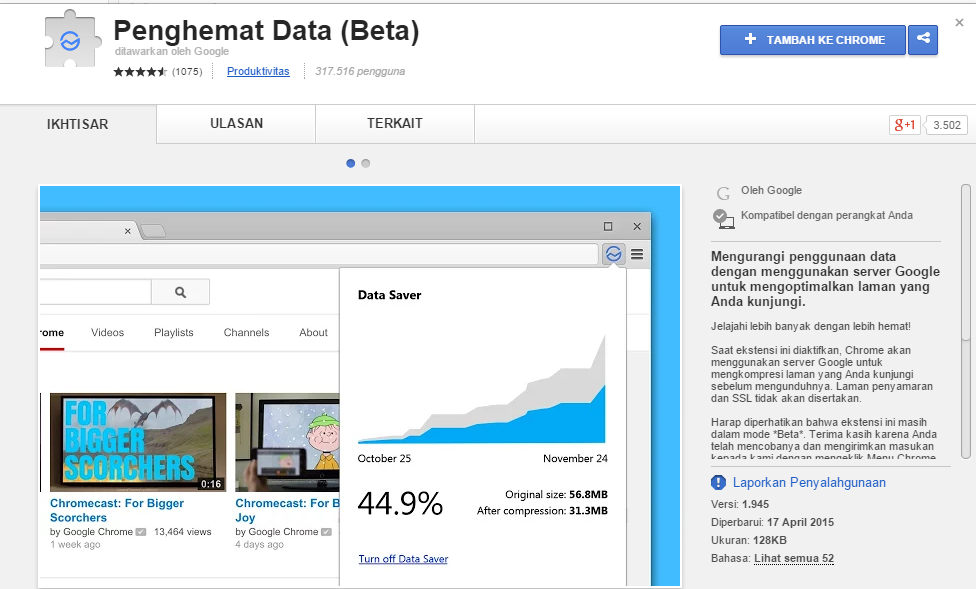
Task: Click the G icon next to Oleh Google
Action: click(x=722, y=191)
